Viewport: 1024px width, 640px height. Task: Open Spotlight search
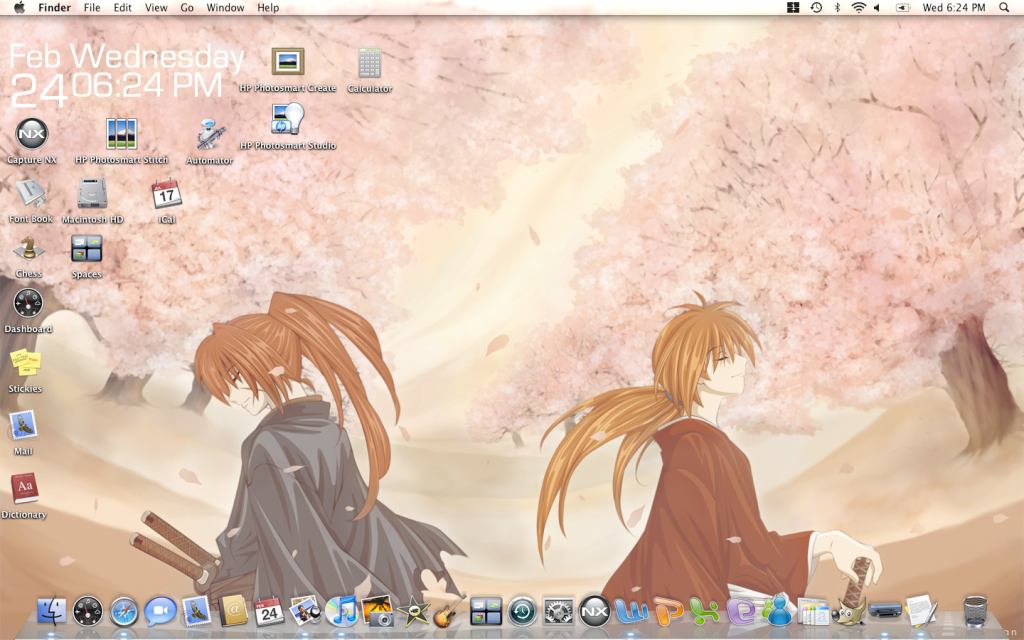1004,8
